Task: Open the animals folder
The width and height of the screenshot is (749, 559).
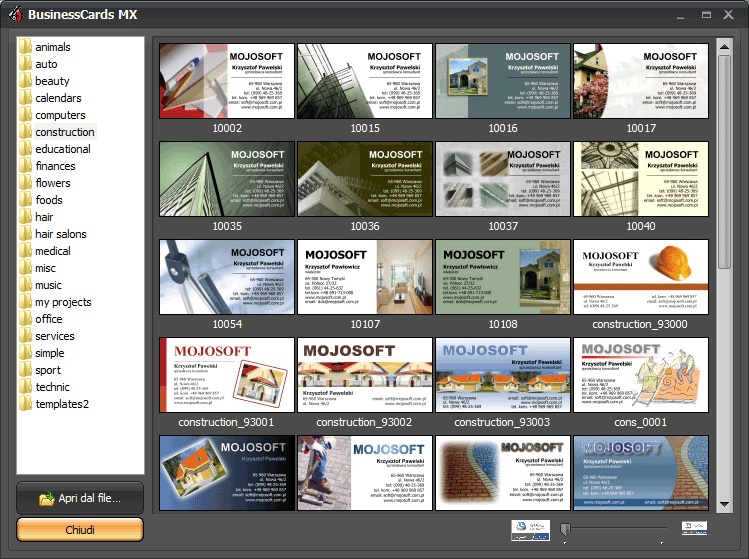Action: (x=53, y=47)
